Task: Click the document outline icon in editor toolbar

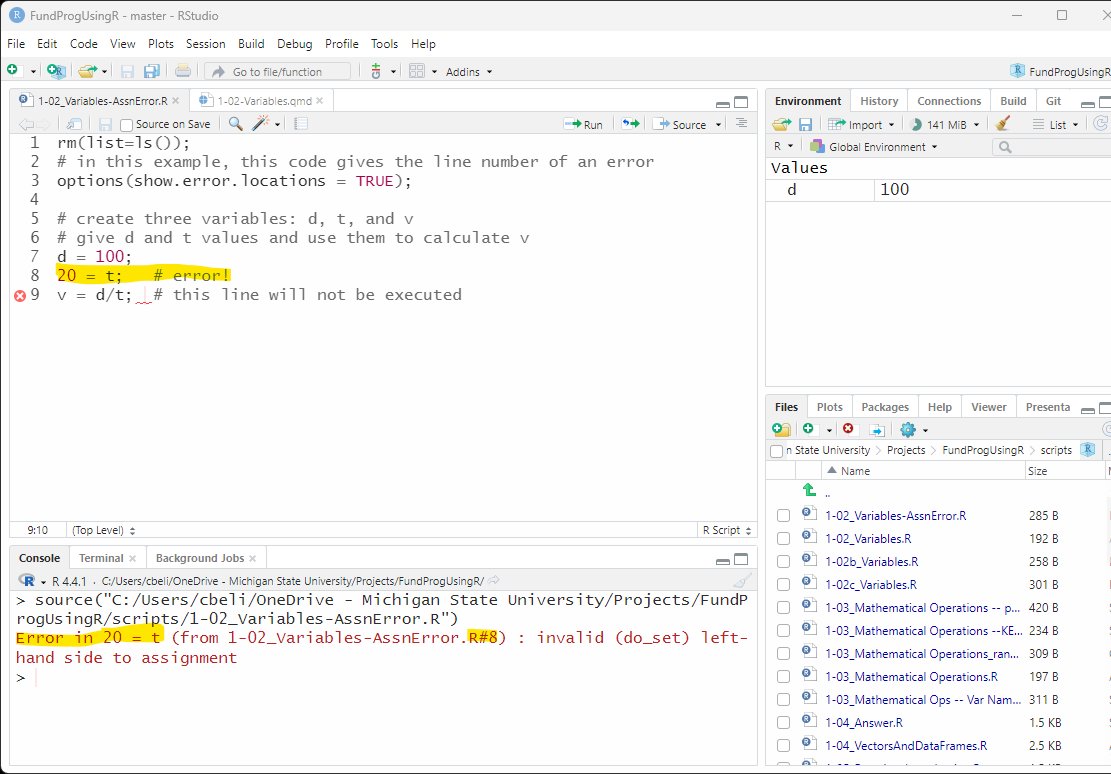Action: 741,123
